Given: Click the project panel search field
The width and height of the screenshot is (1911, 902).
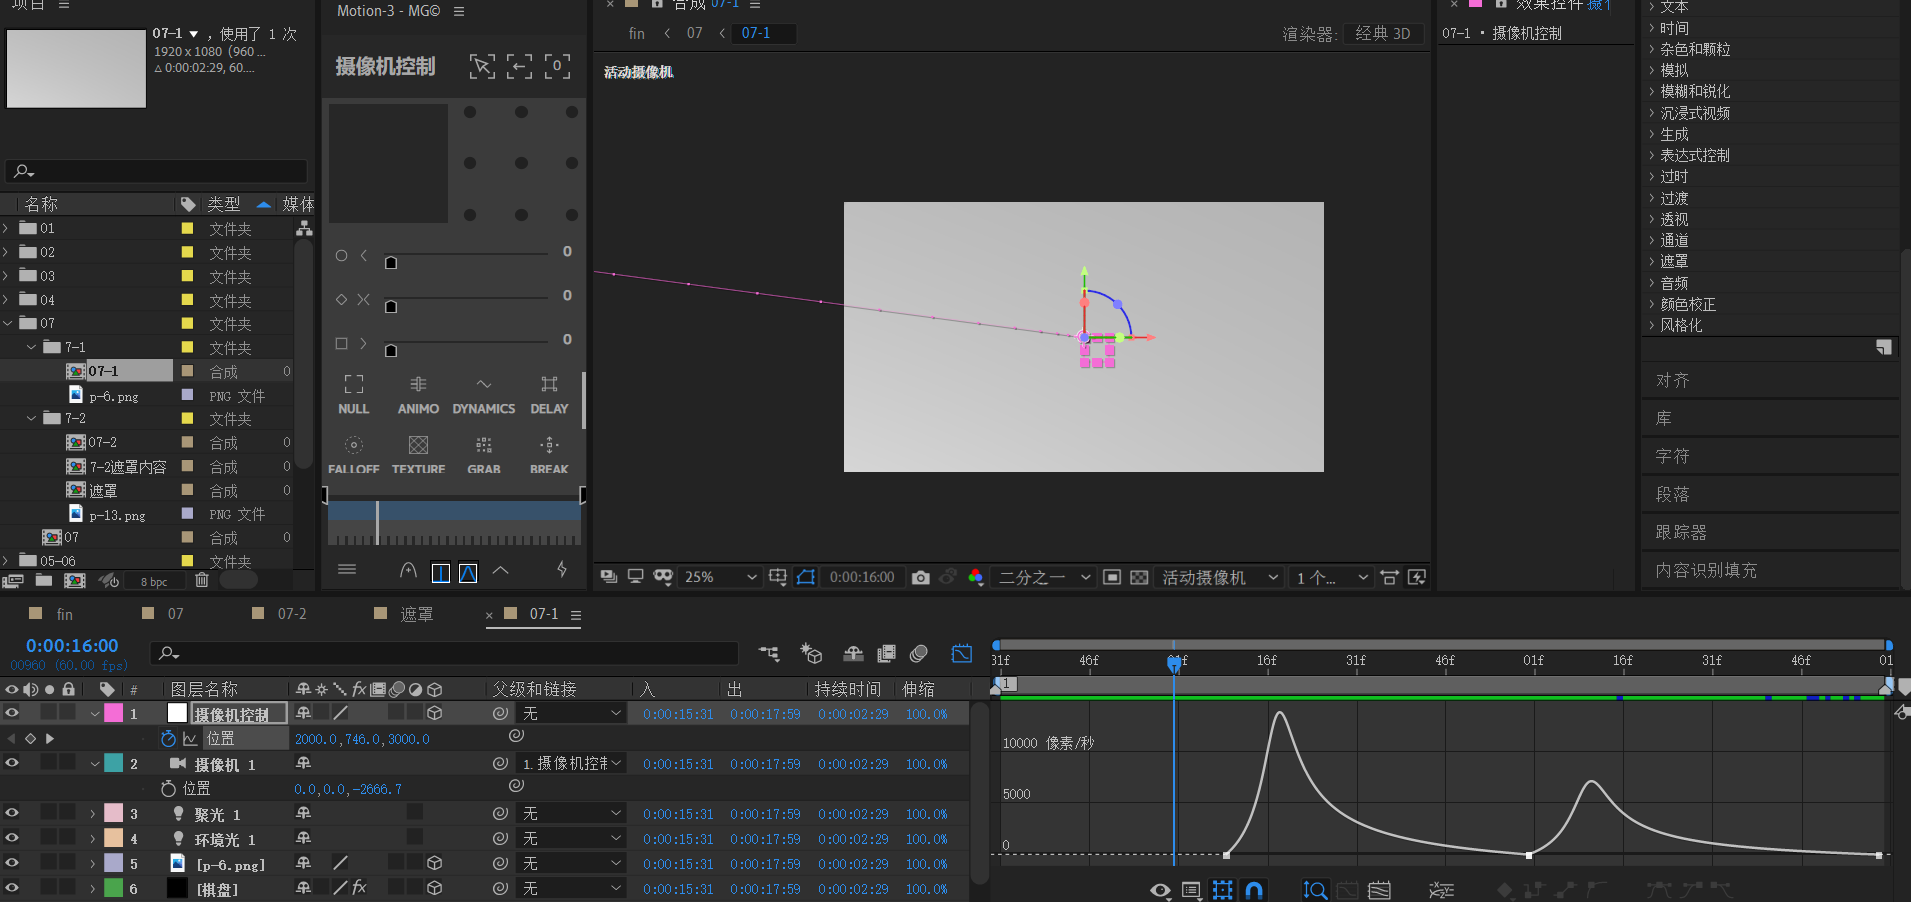Looking at the screenshot, I should (157, 171).
